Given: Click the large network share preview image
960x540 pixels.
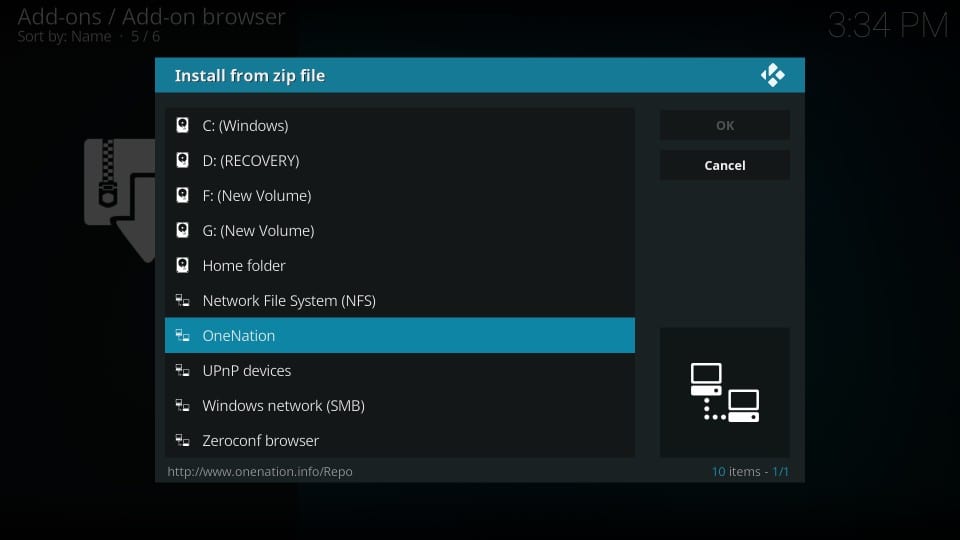Looking at the screenshot, I should 725,392.
